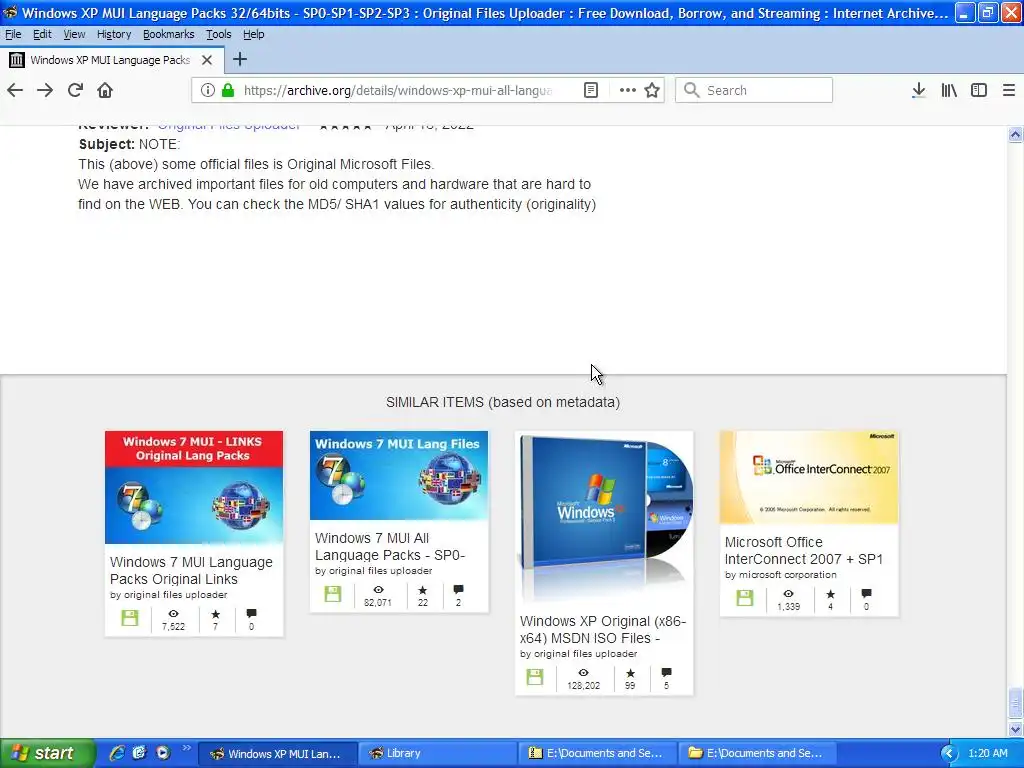Click the vertical scrollbar thumb
This screenshot has height=768, width=1024.
(x=1015, y=703)
